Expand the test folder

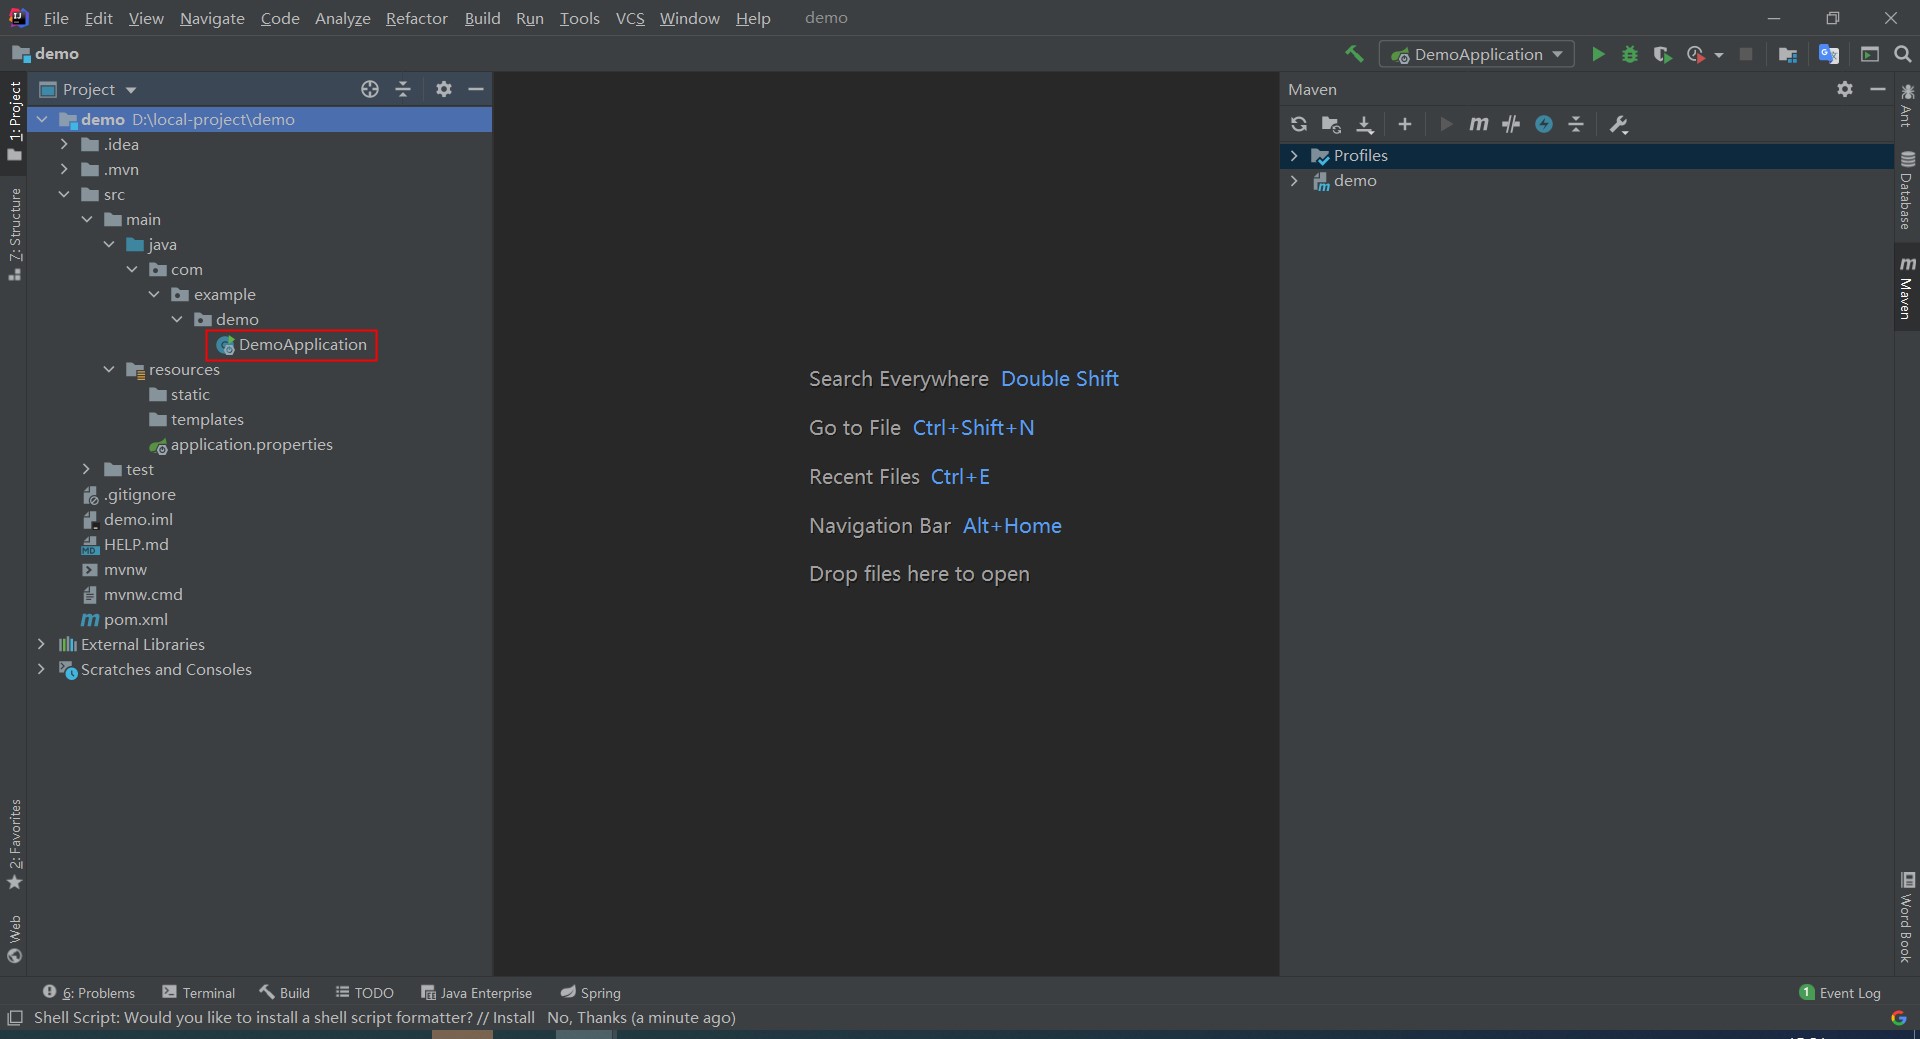[x=87, y=469]
